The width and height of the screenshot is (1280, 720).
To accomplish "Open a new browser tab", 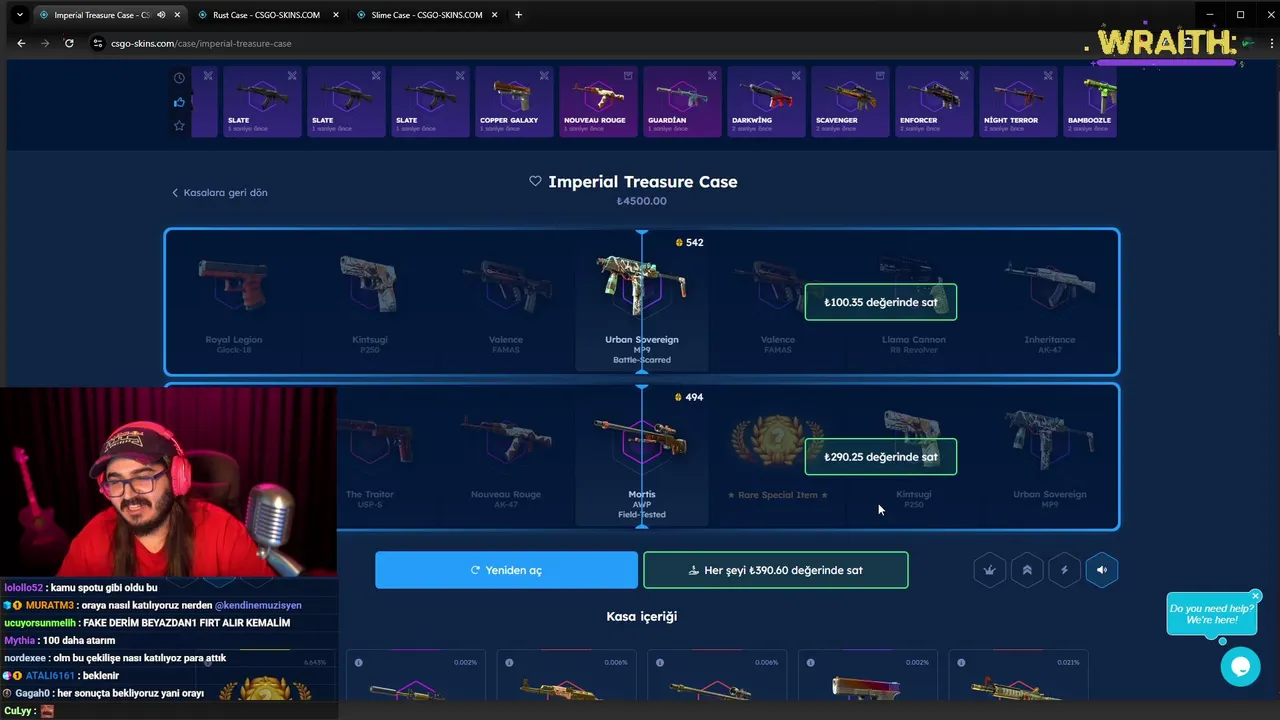I will tap(518, 15).
